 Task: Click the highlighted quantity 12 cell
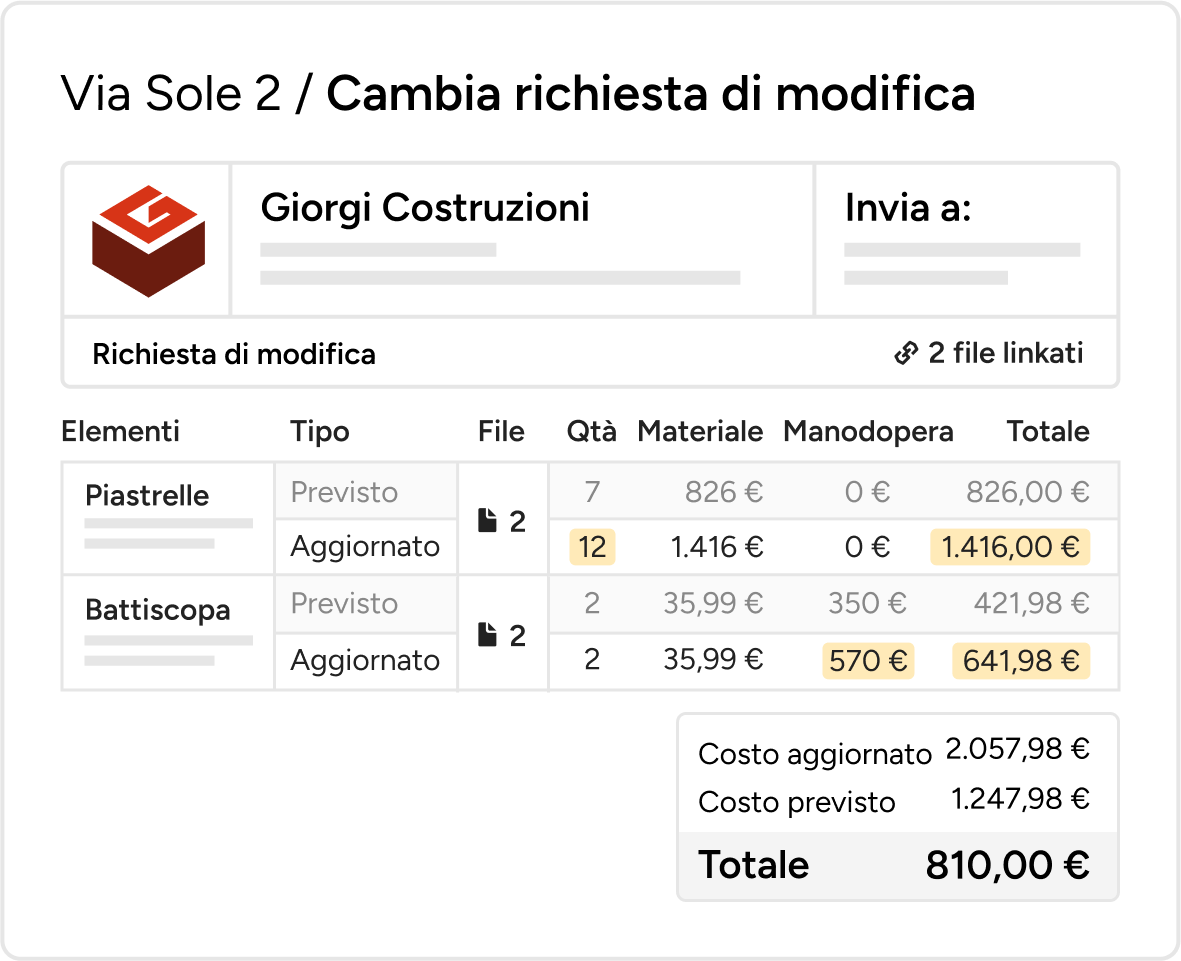pyautogui.click(x=592, y=547)
